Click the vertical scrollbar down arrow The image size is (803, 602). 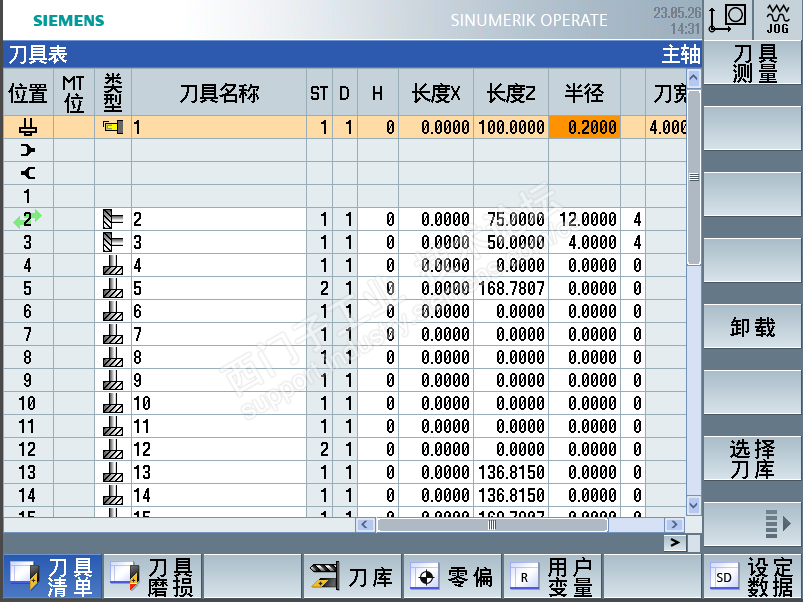pyautogui.click(x=693, y=505)
